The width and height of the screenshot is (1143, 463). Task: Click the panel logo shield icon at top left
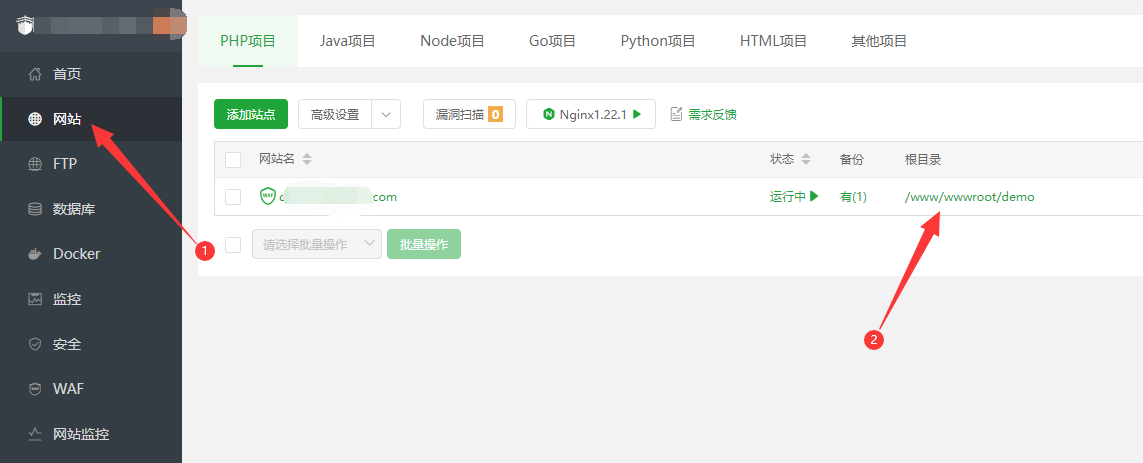25,26
